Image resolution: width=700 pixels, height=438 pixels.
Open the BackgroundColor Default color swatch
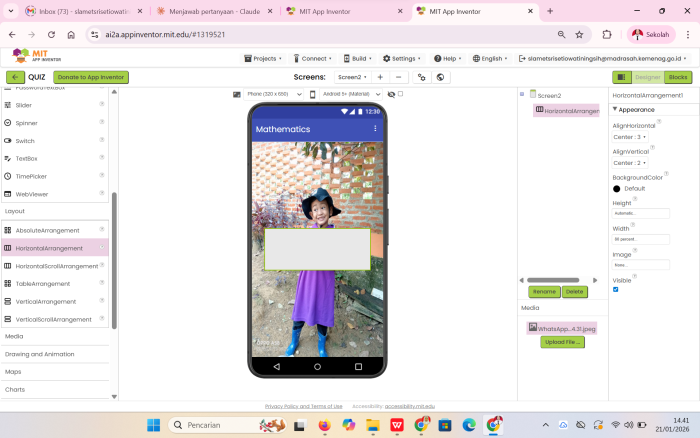coord(617,189)
